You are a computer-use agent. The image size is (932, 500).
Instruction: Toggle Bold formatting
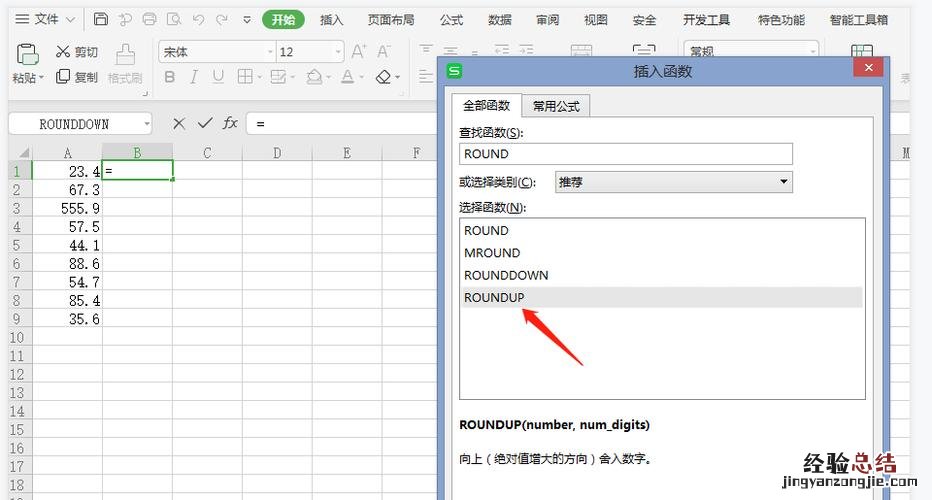coord(169,77)
